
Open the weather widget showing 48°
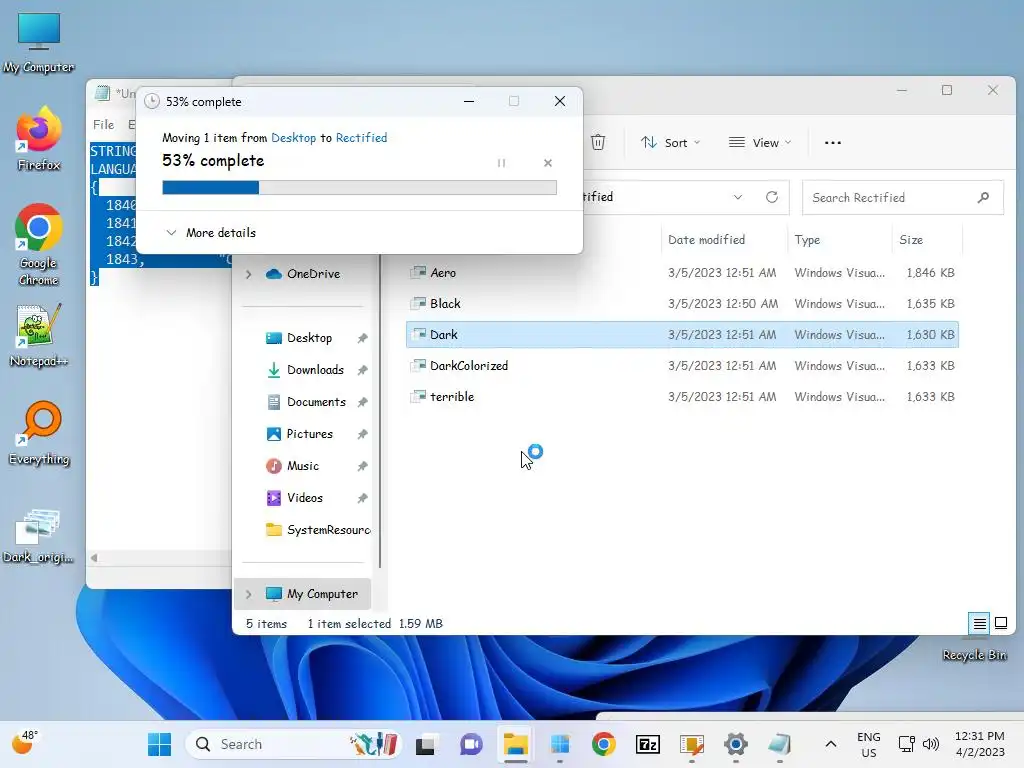(x=24, y=743)
